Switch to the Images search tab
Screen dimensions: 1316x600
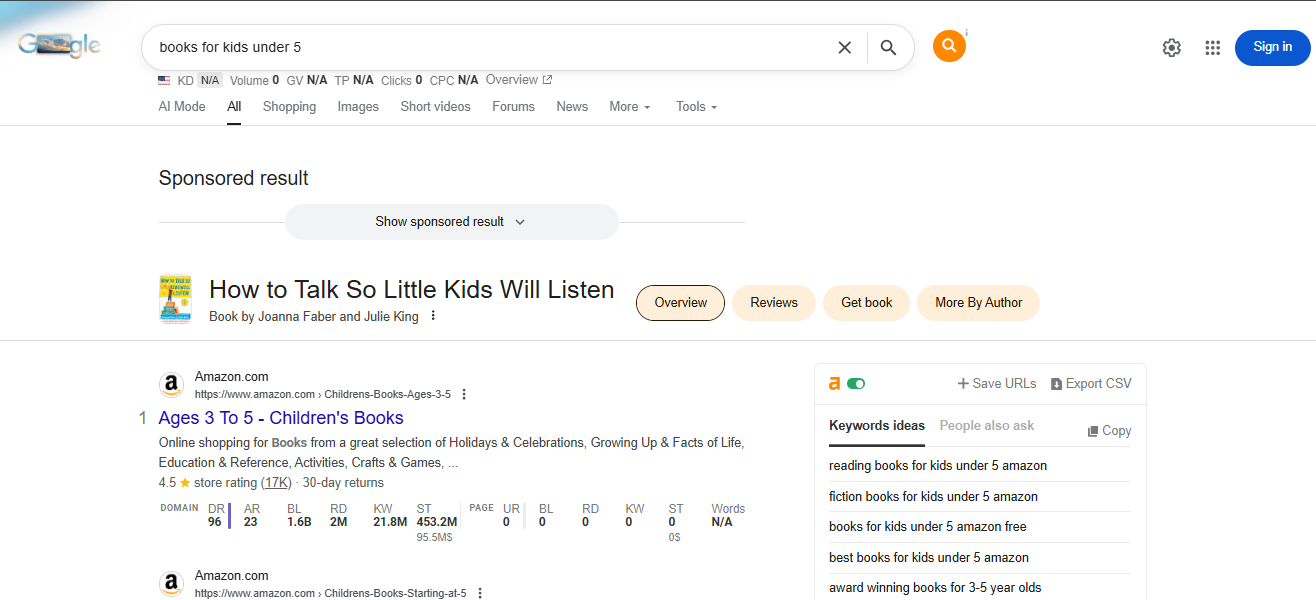(x=357, y=106)
